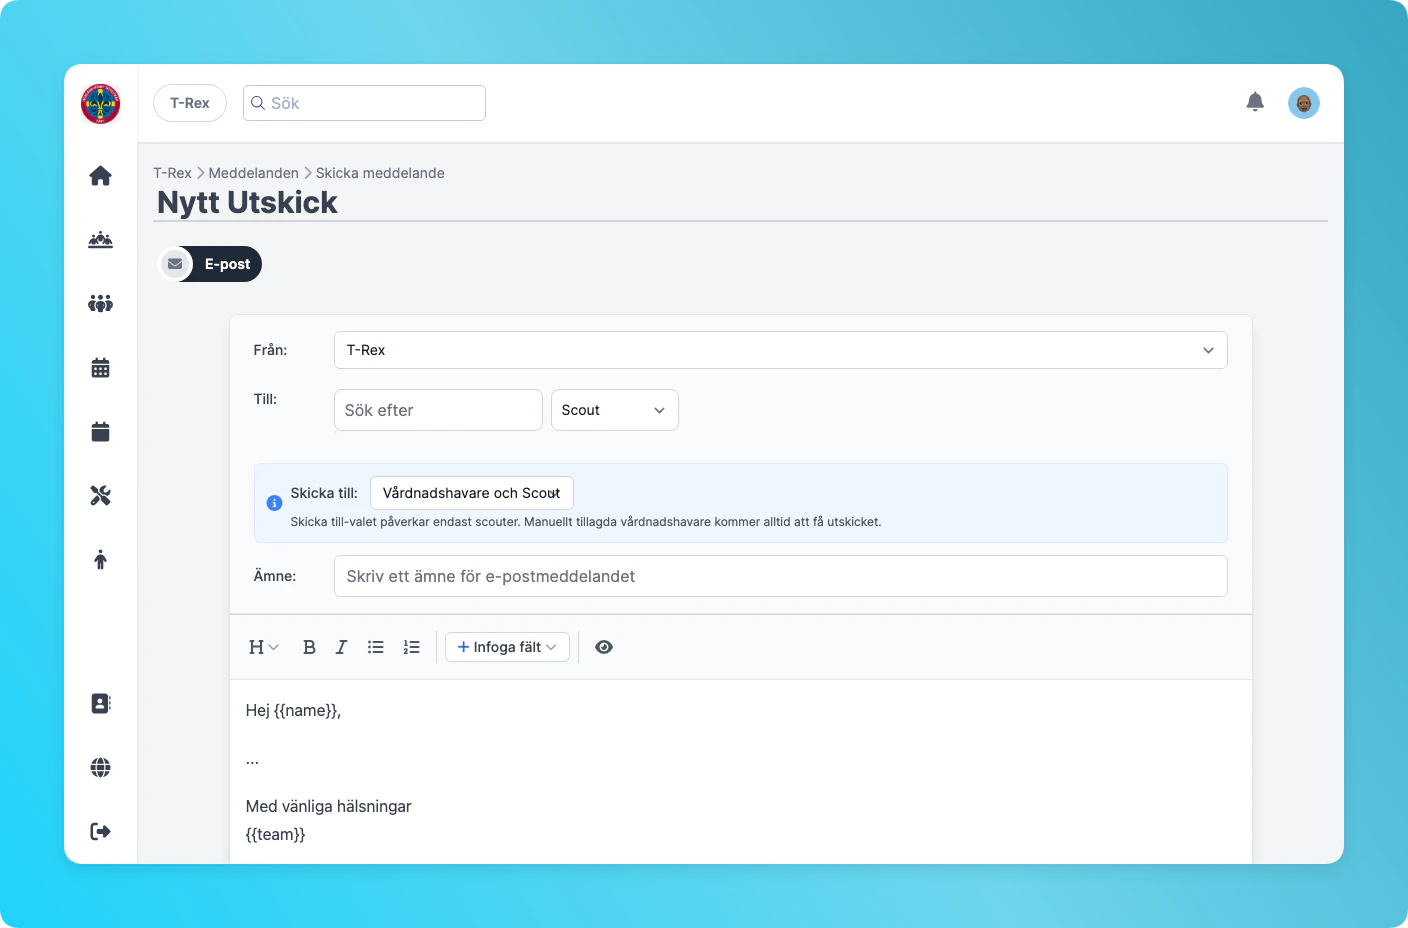
Task: Click the Ämne subject input field
Action: click(780, 576)
